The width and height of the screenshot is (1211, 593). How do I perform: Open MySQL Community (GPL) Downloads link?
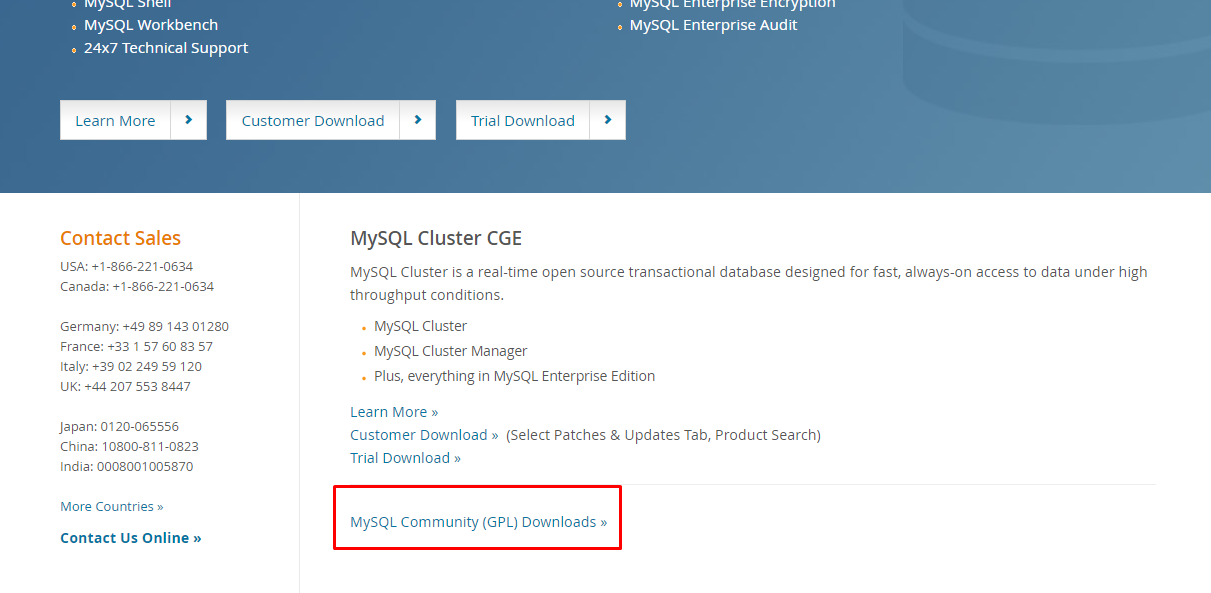(478, 522)
